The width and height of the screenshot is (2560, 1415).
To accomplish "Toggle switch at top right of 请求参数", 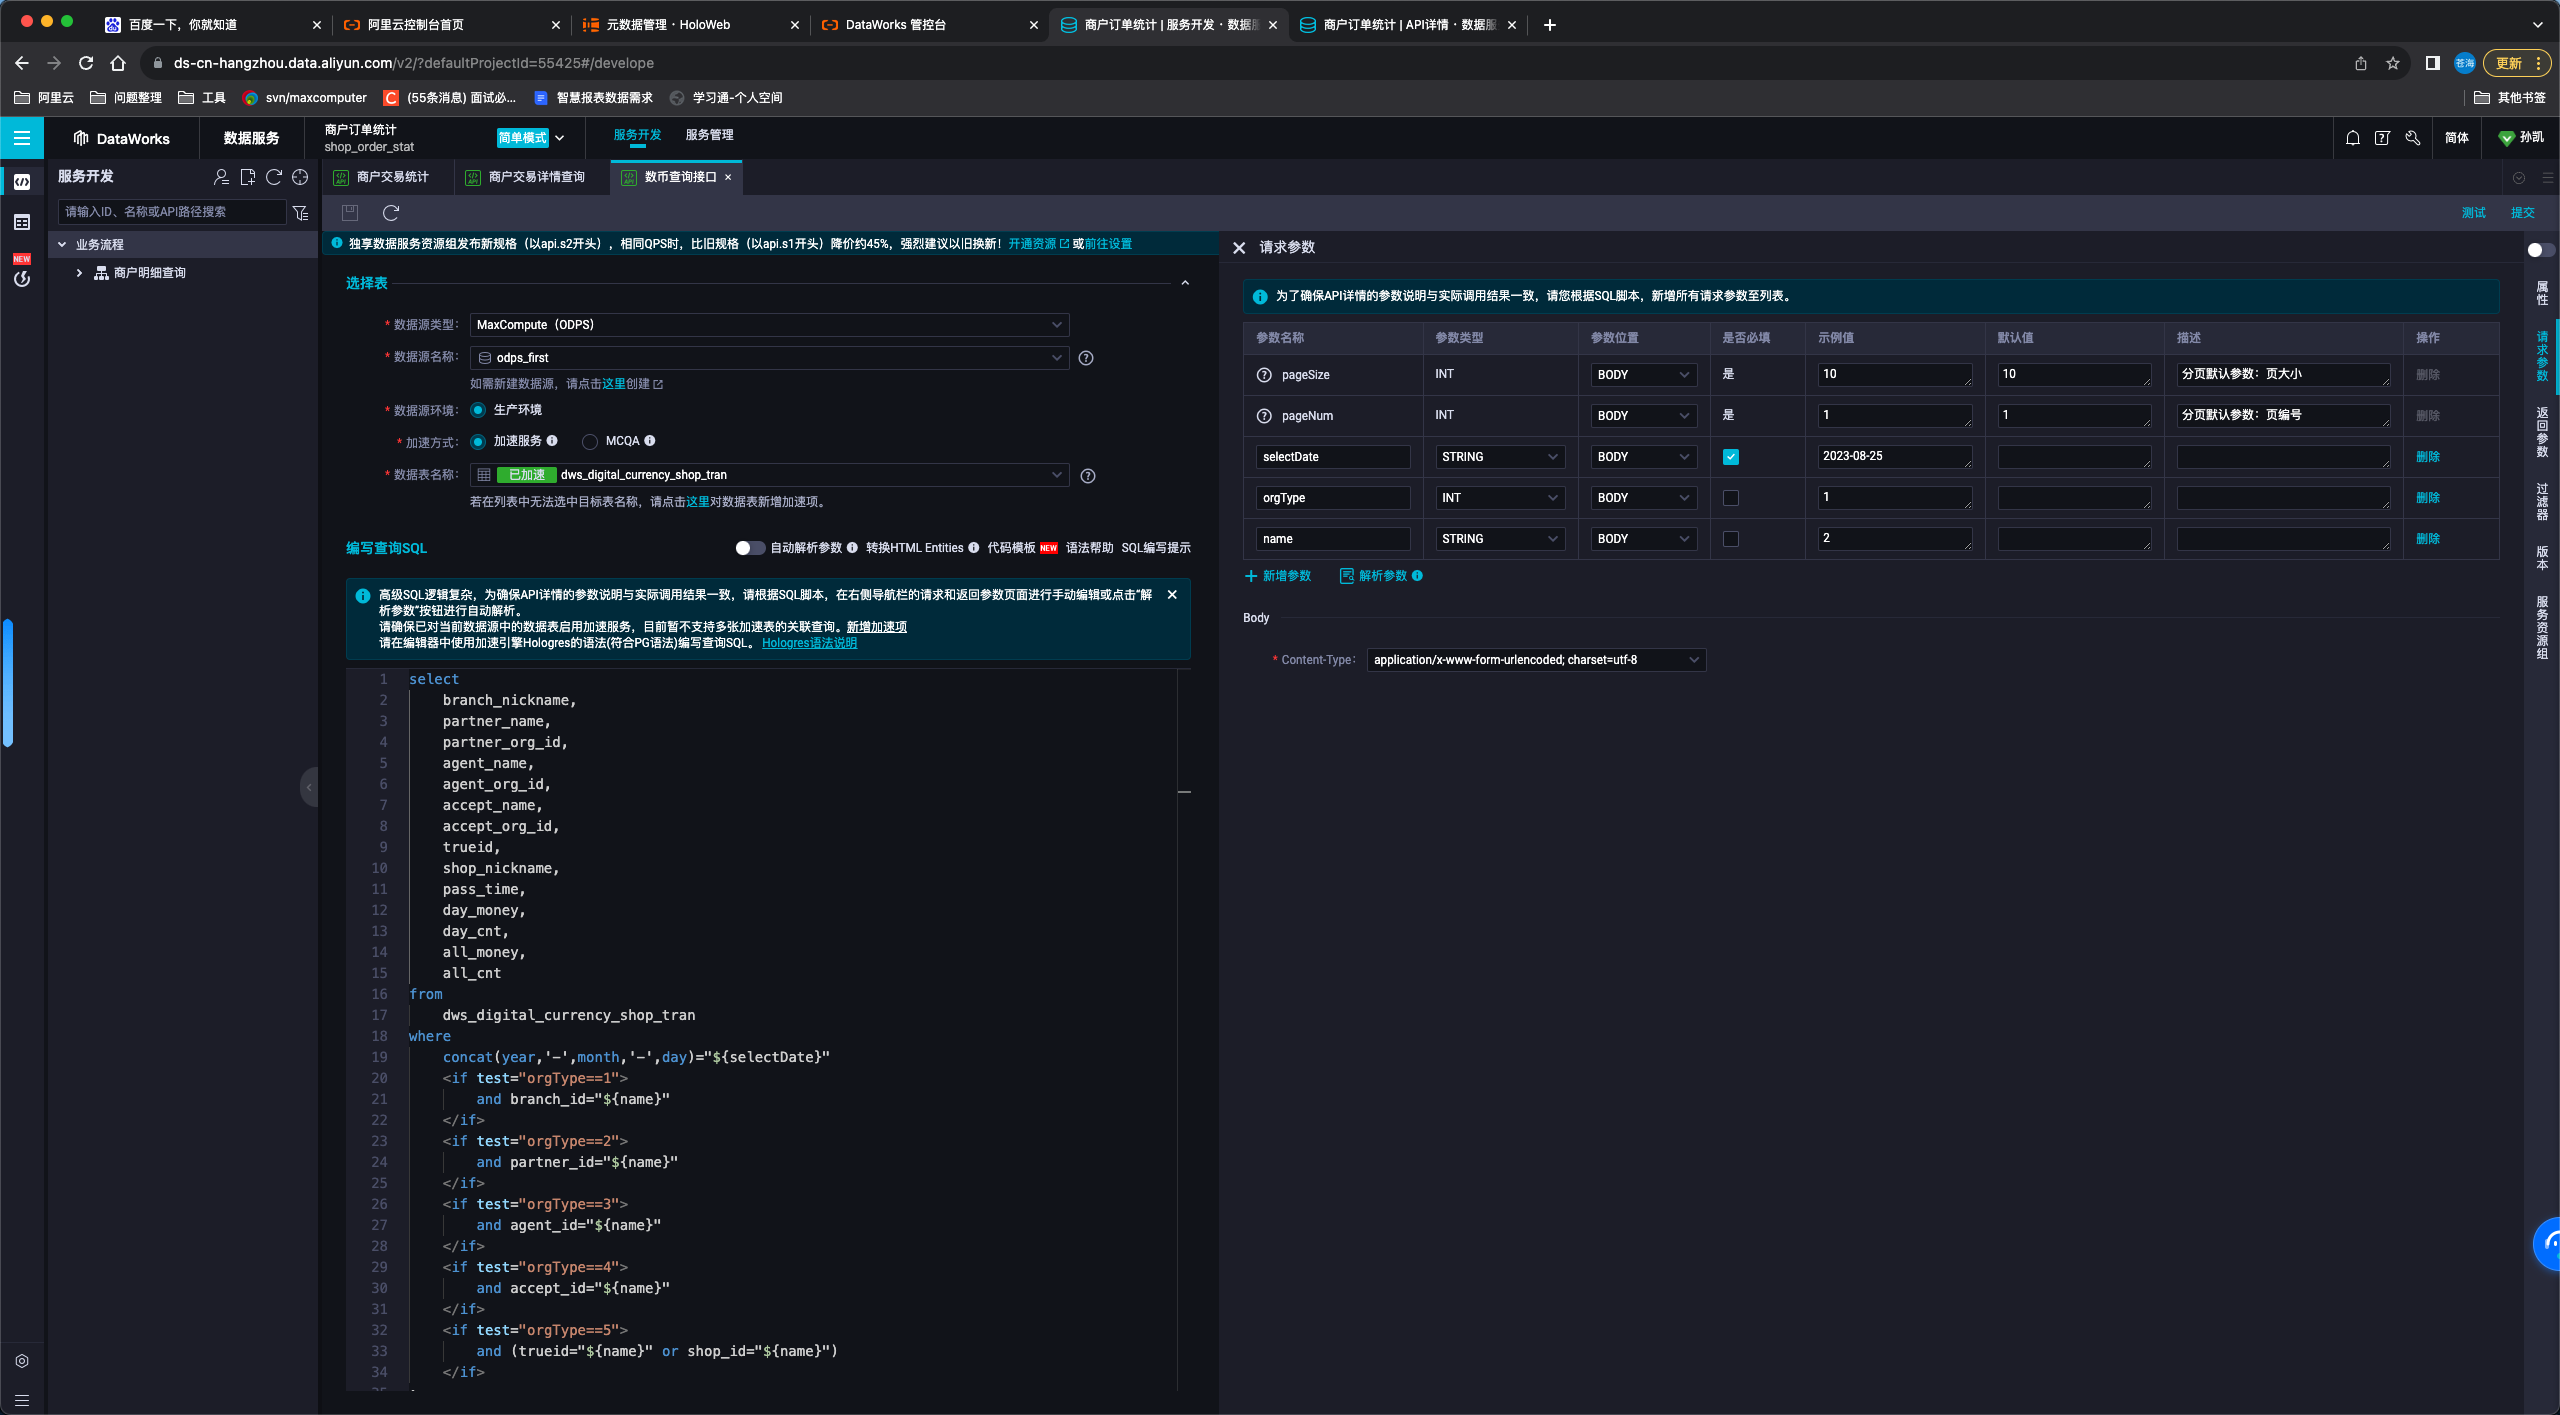I will 2539,250.
